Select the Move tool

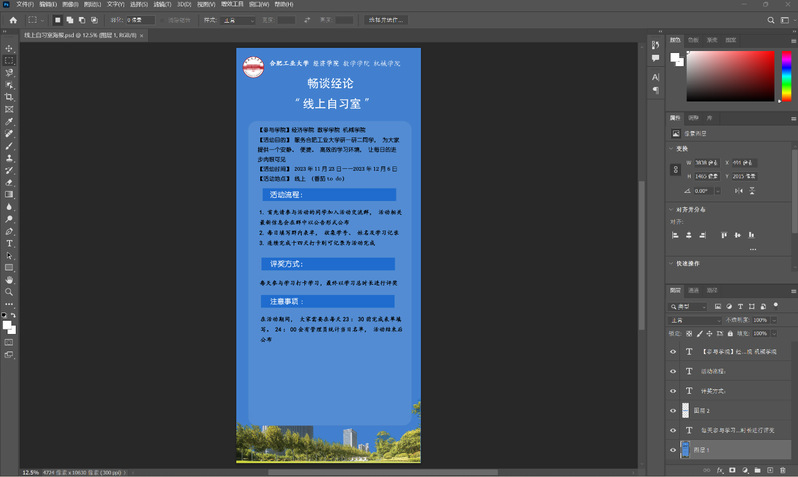coord(9,48)
